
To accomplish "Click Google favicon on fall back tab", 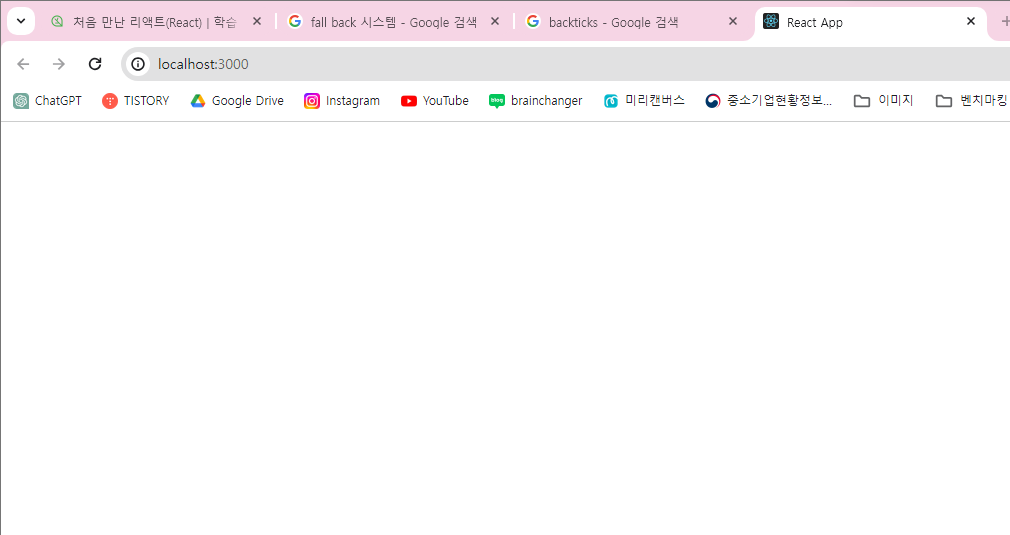I will tap(295, 22).
